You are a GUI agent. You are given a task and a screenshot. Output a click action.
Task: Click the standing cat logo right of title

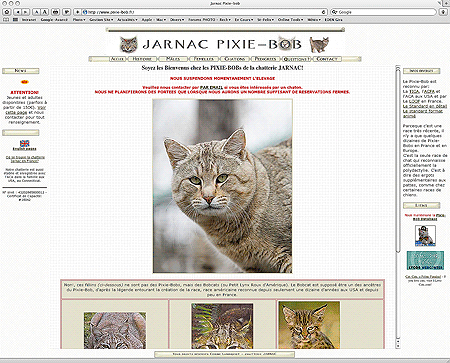click(319, 44)
